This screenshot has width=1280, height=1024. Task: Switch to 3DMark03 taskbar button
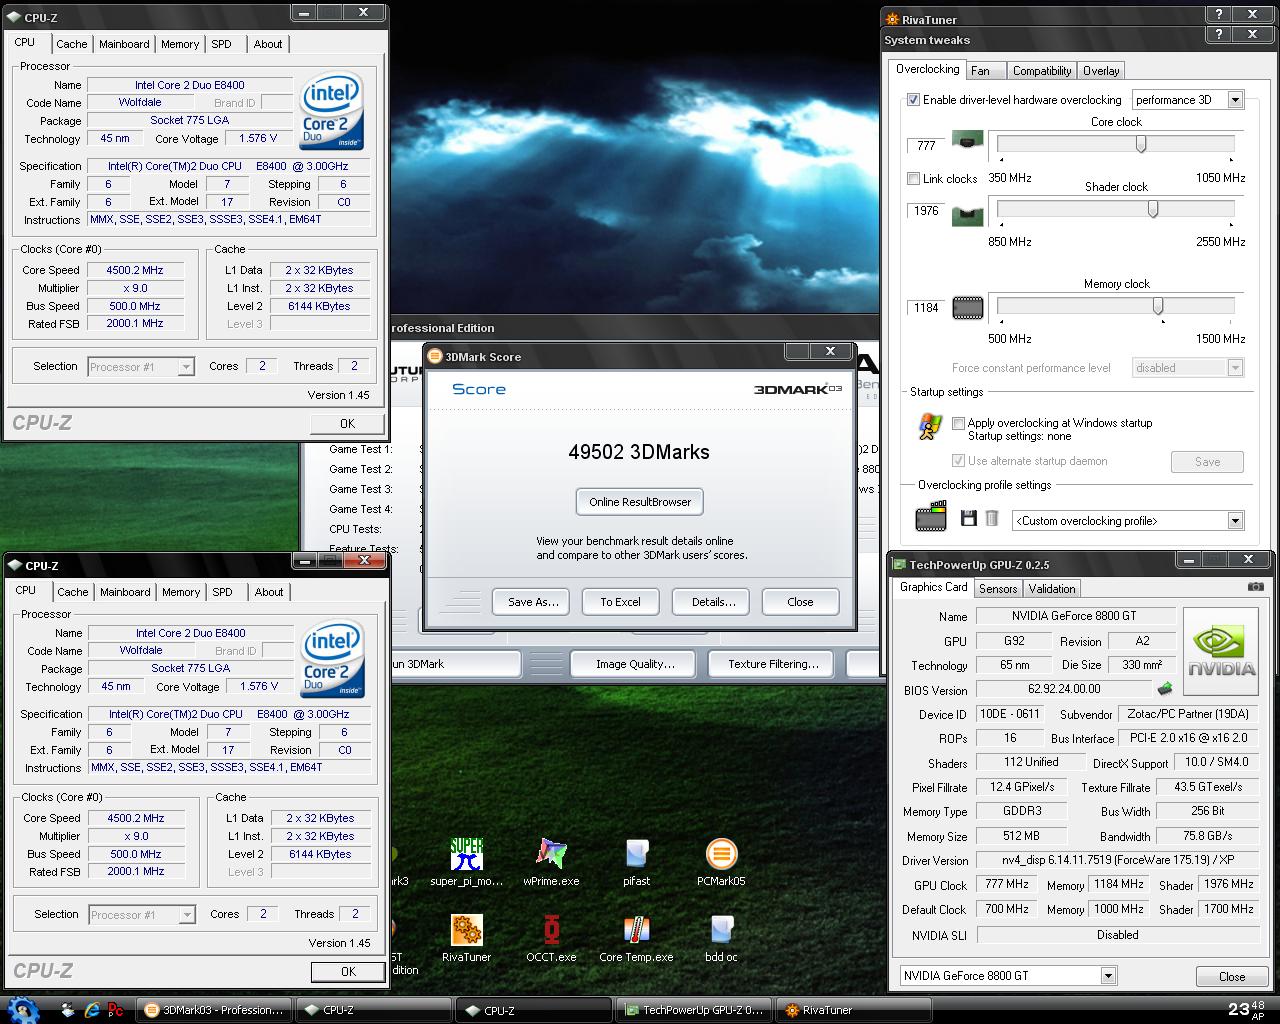(x=215, y=1010)
